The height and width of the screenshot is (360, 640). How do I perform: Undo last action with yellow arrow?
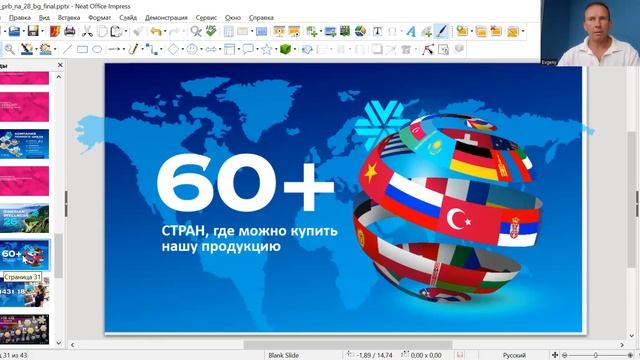click(156, 31)
